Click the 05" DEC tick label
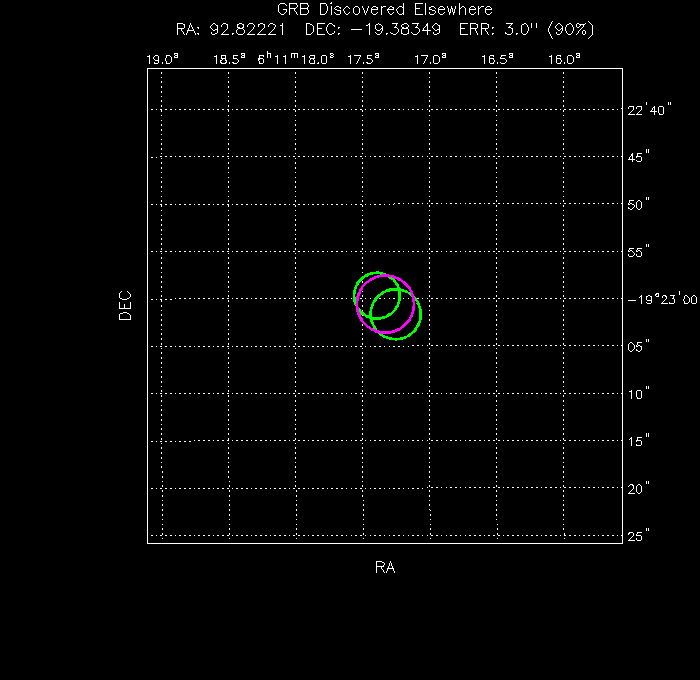 coord(639,346)
